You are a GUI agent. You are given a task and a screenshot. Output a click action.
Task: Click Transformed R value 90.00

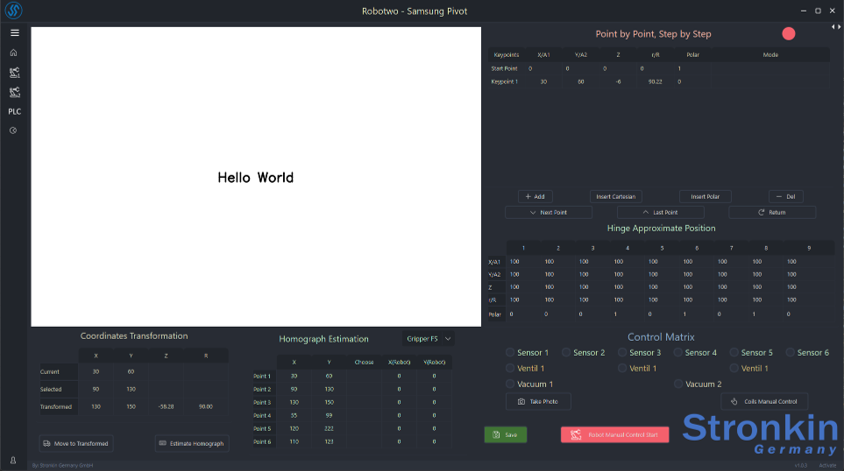coord(206,407)
